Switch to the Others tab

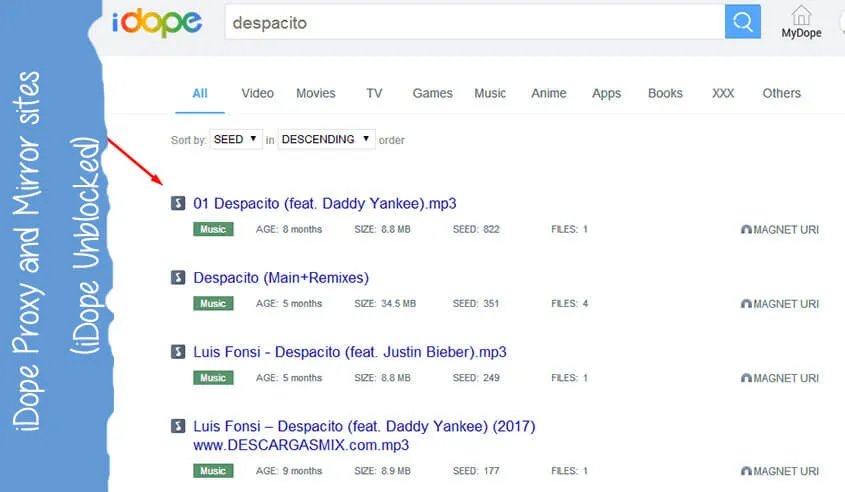point(781,93)
